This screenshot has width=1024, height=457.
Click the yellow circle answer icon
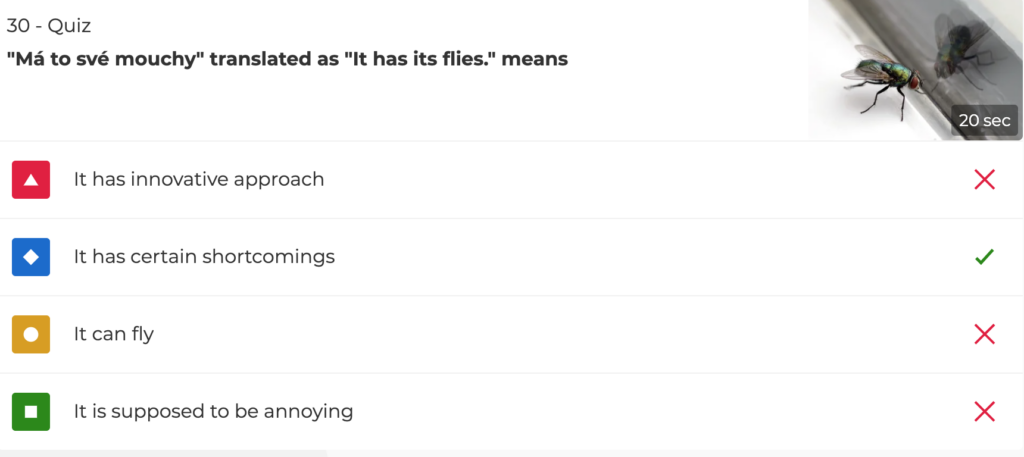(31, 334)
